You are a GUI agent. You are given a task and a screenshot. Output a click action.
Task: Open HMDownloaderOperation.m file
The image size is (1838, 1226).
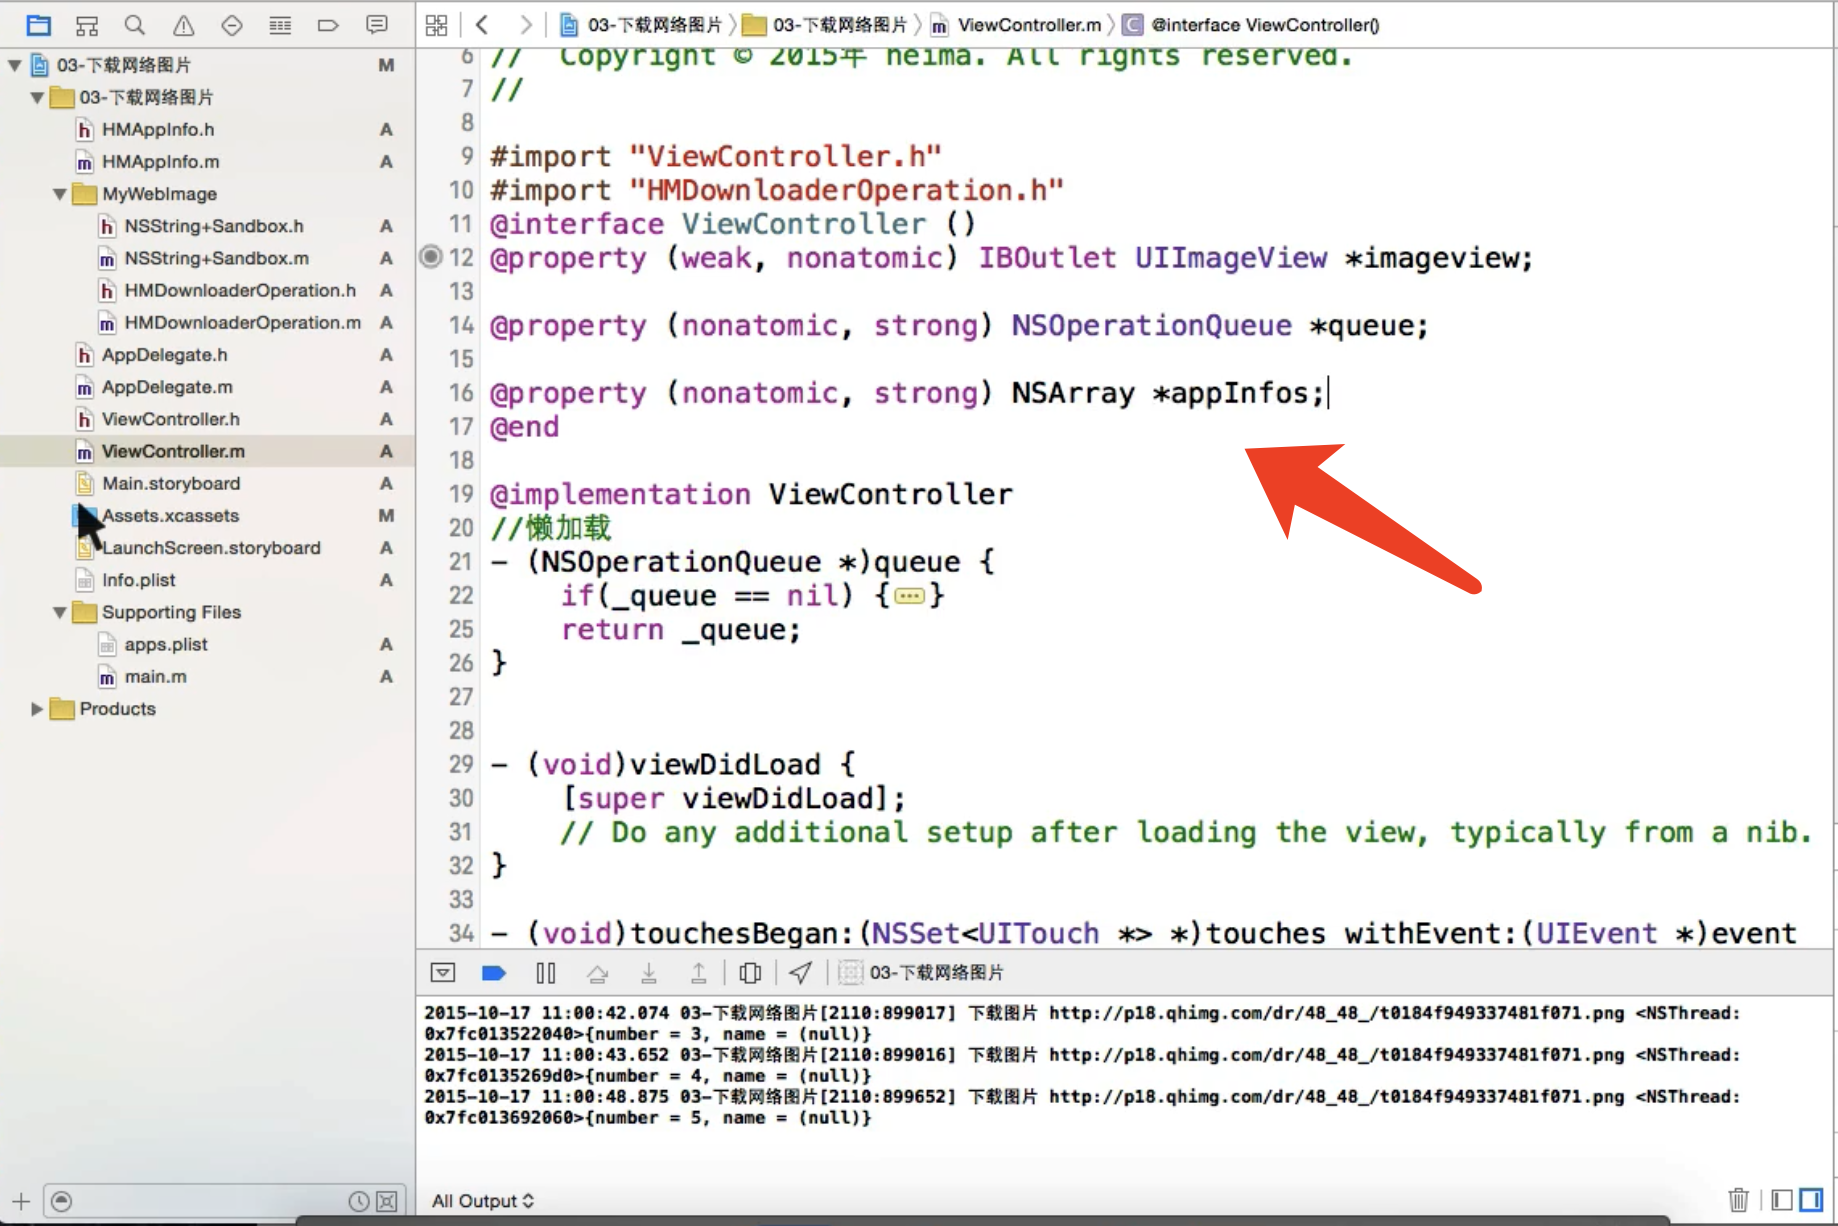click(x=242, y=323)
